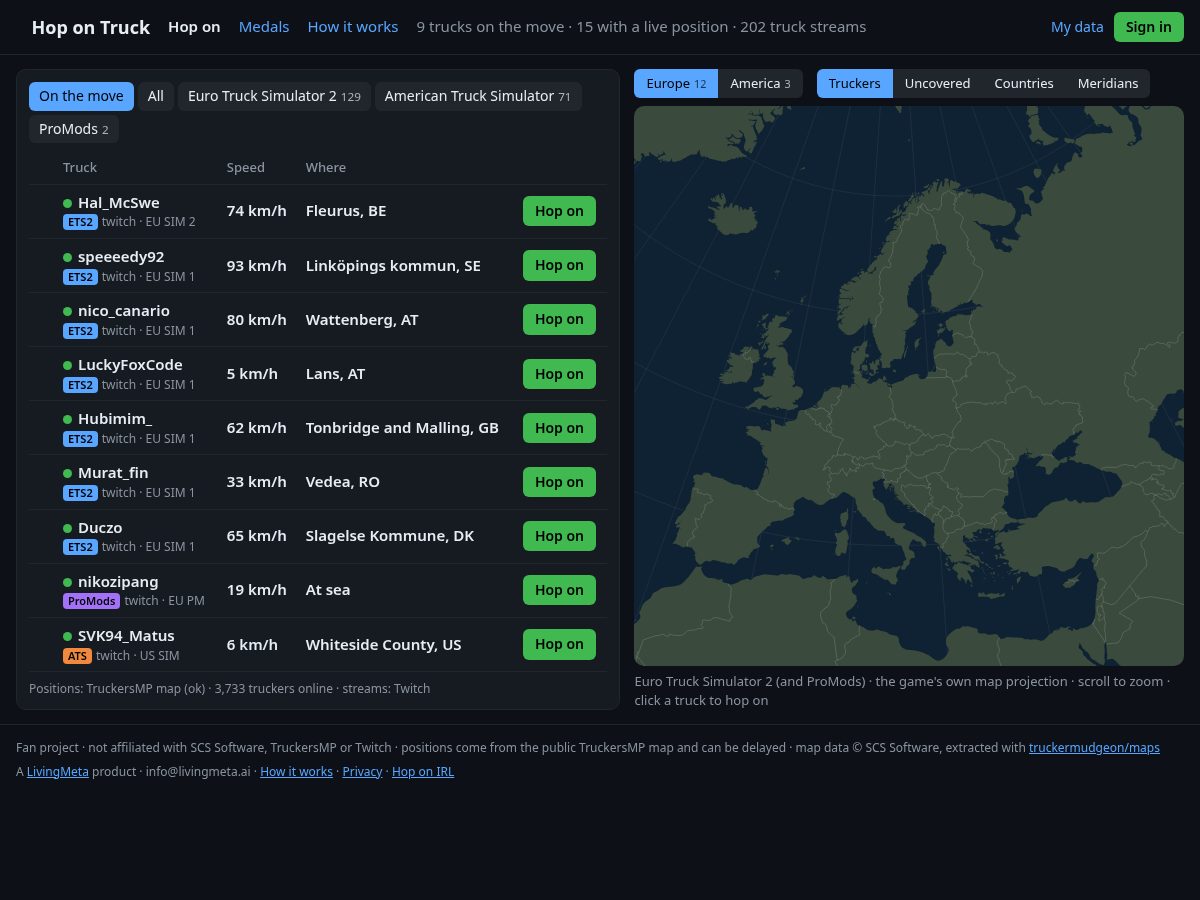Click the green live dot beside LuckyFoxCode
The height and width of the screenshot is (900, 1200).
coord(68,365)
